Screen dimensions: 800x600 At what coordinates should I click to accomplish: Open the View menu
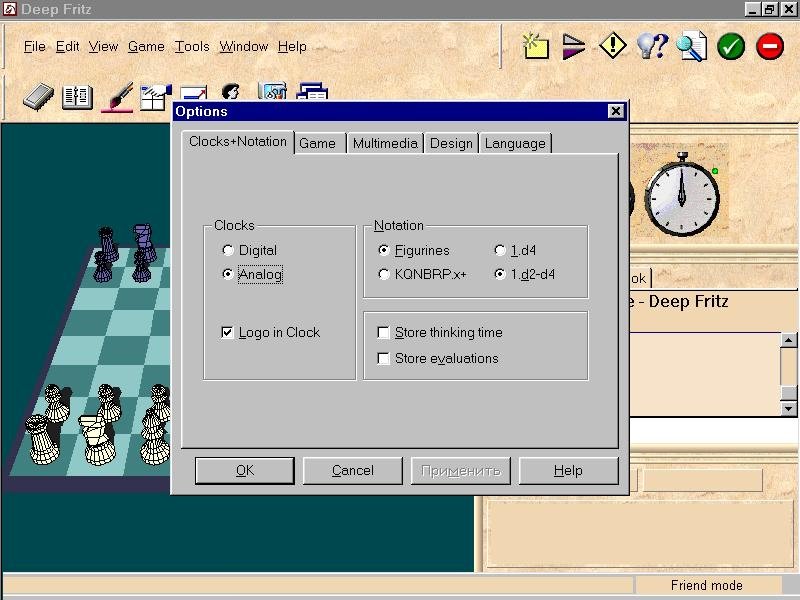coord(103,46)
